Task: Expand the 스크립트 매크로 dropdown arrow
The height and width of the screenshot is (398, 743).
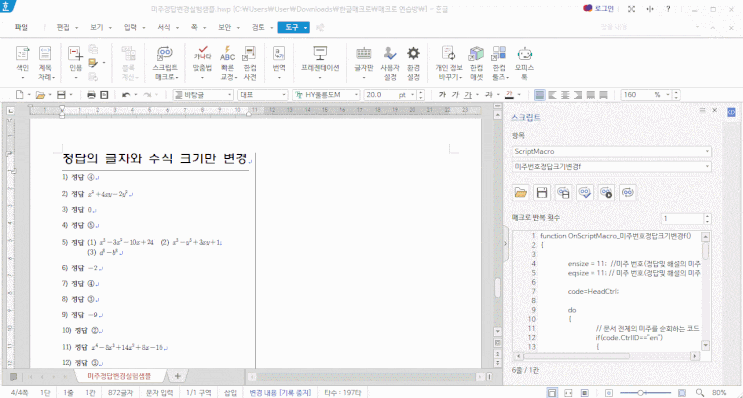Action: [177, 77]
